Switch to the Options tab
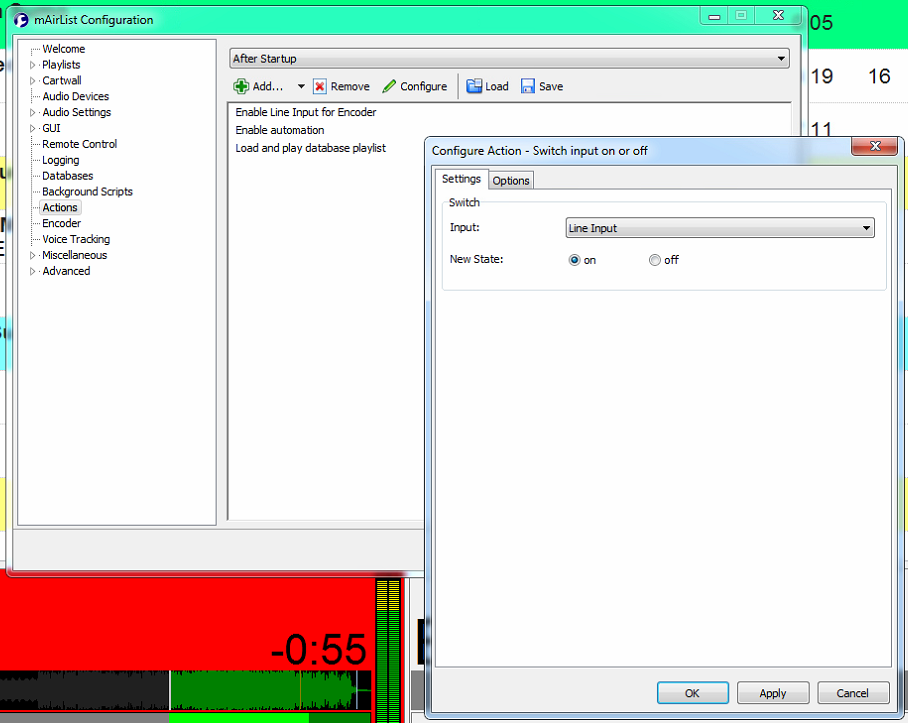The height and width of the screenshot is (723, 908). (x=511, y=181)
